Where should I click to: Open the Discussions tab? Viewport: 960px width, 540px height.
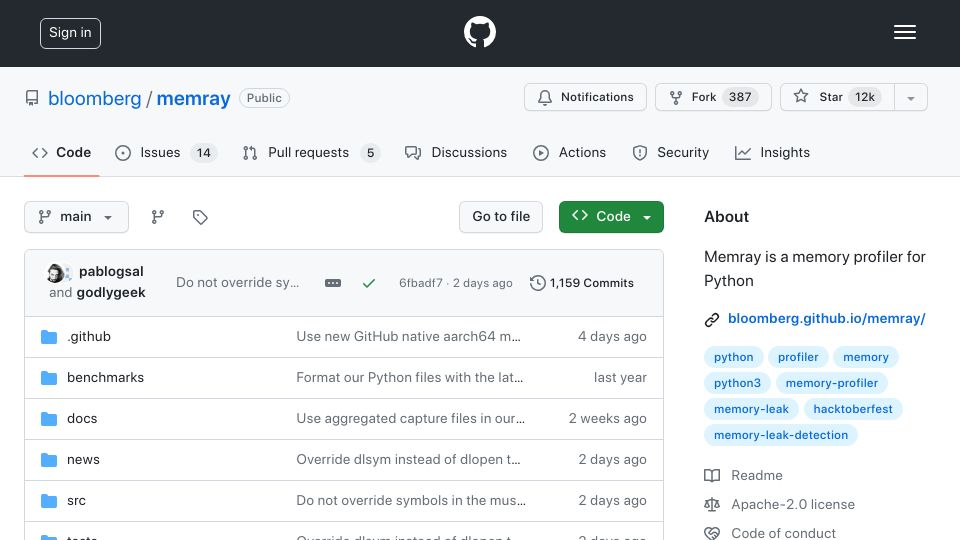tap(456, 152)
